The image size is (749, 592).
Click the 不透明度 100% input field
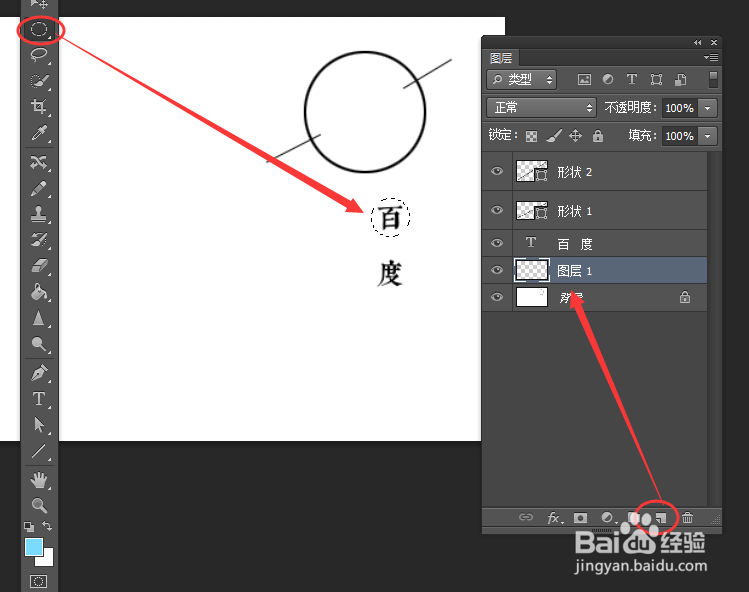tap(679, 108)
